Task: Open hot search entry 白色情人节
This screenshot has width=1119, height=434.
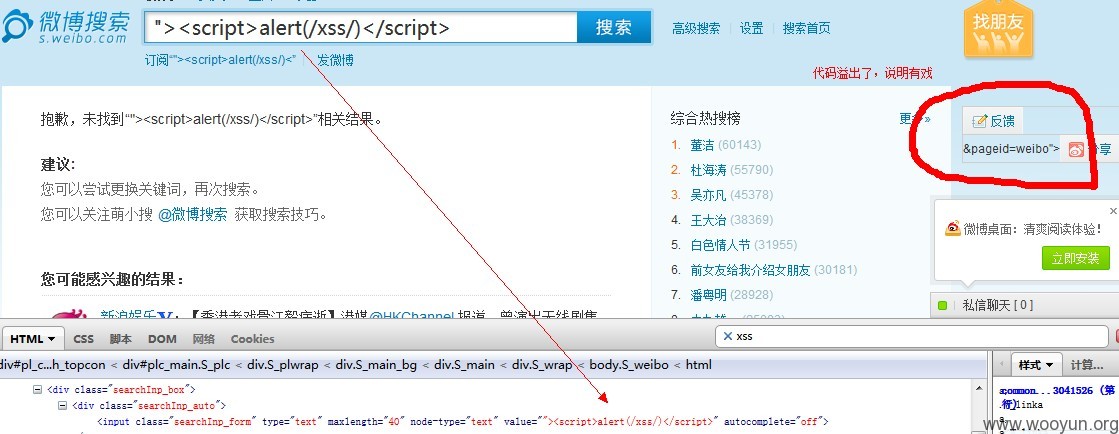Action: (x=720, y=245)
